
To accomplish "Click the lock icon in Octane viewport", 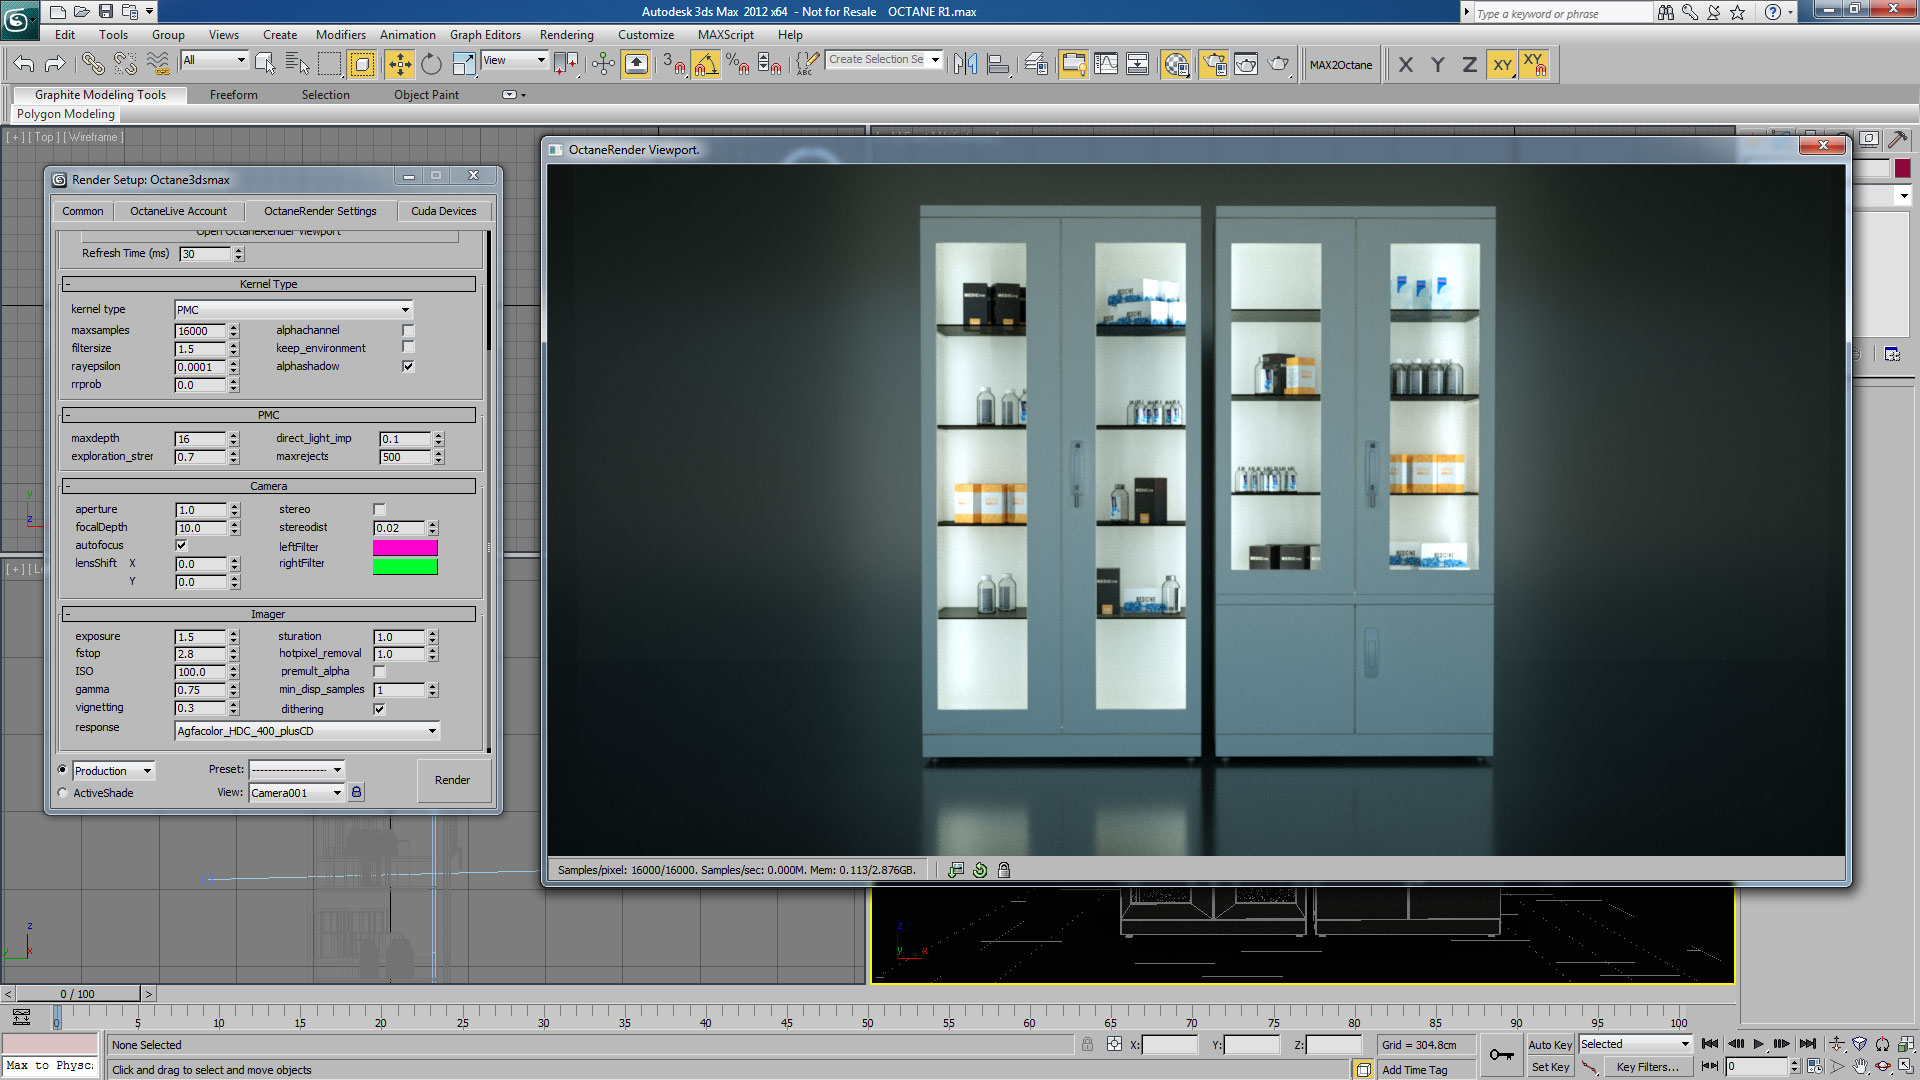I will click(1004, 870).
